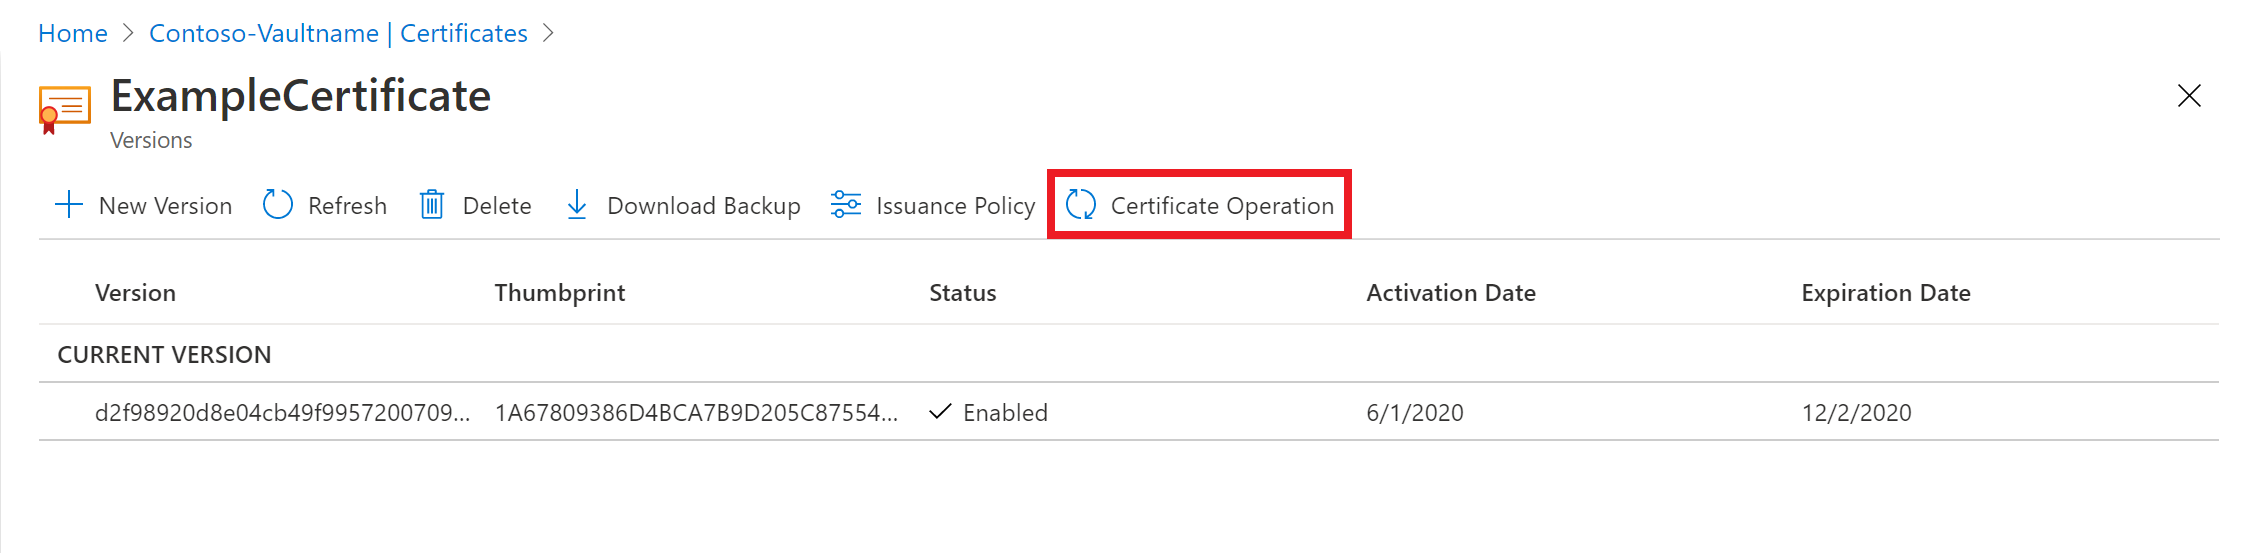Choose Download Backup text in toolbar

point(703,206)
